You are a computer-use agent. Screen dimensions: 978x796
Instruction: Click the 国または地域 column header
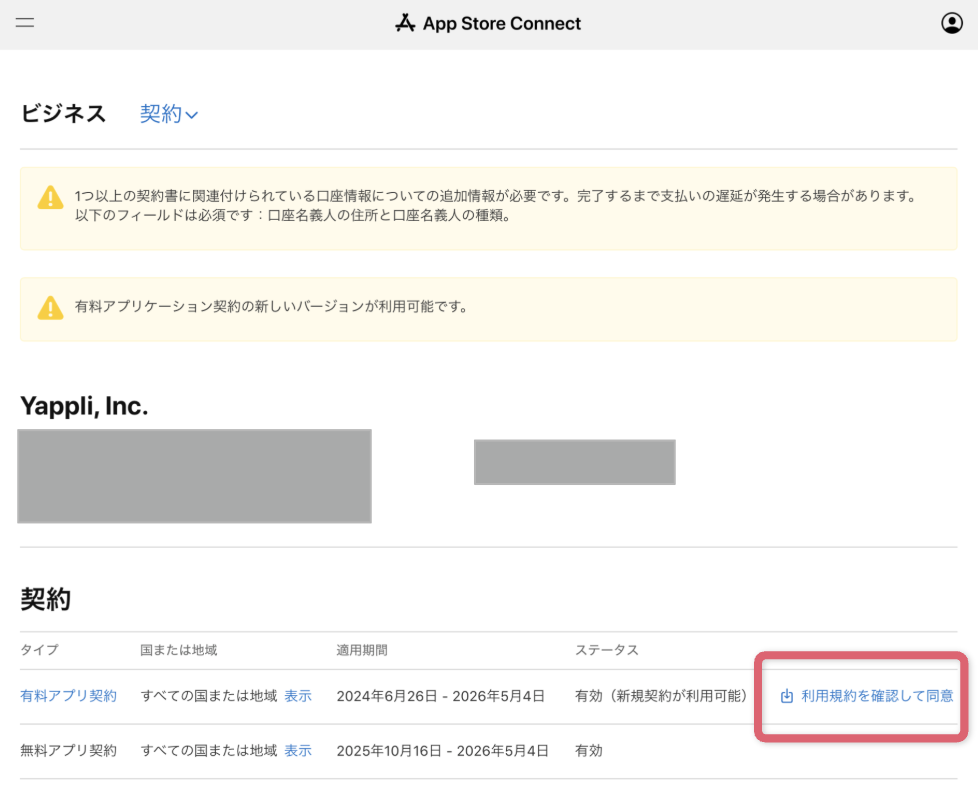(178, 650)
